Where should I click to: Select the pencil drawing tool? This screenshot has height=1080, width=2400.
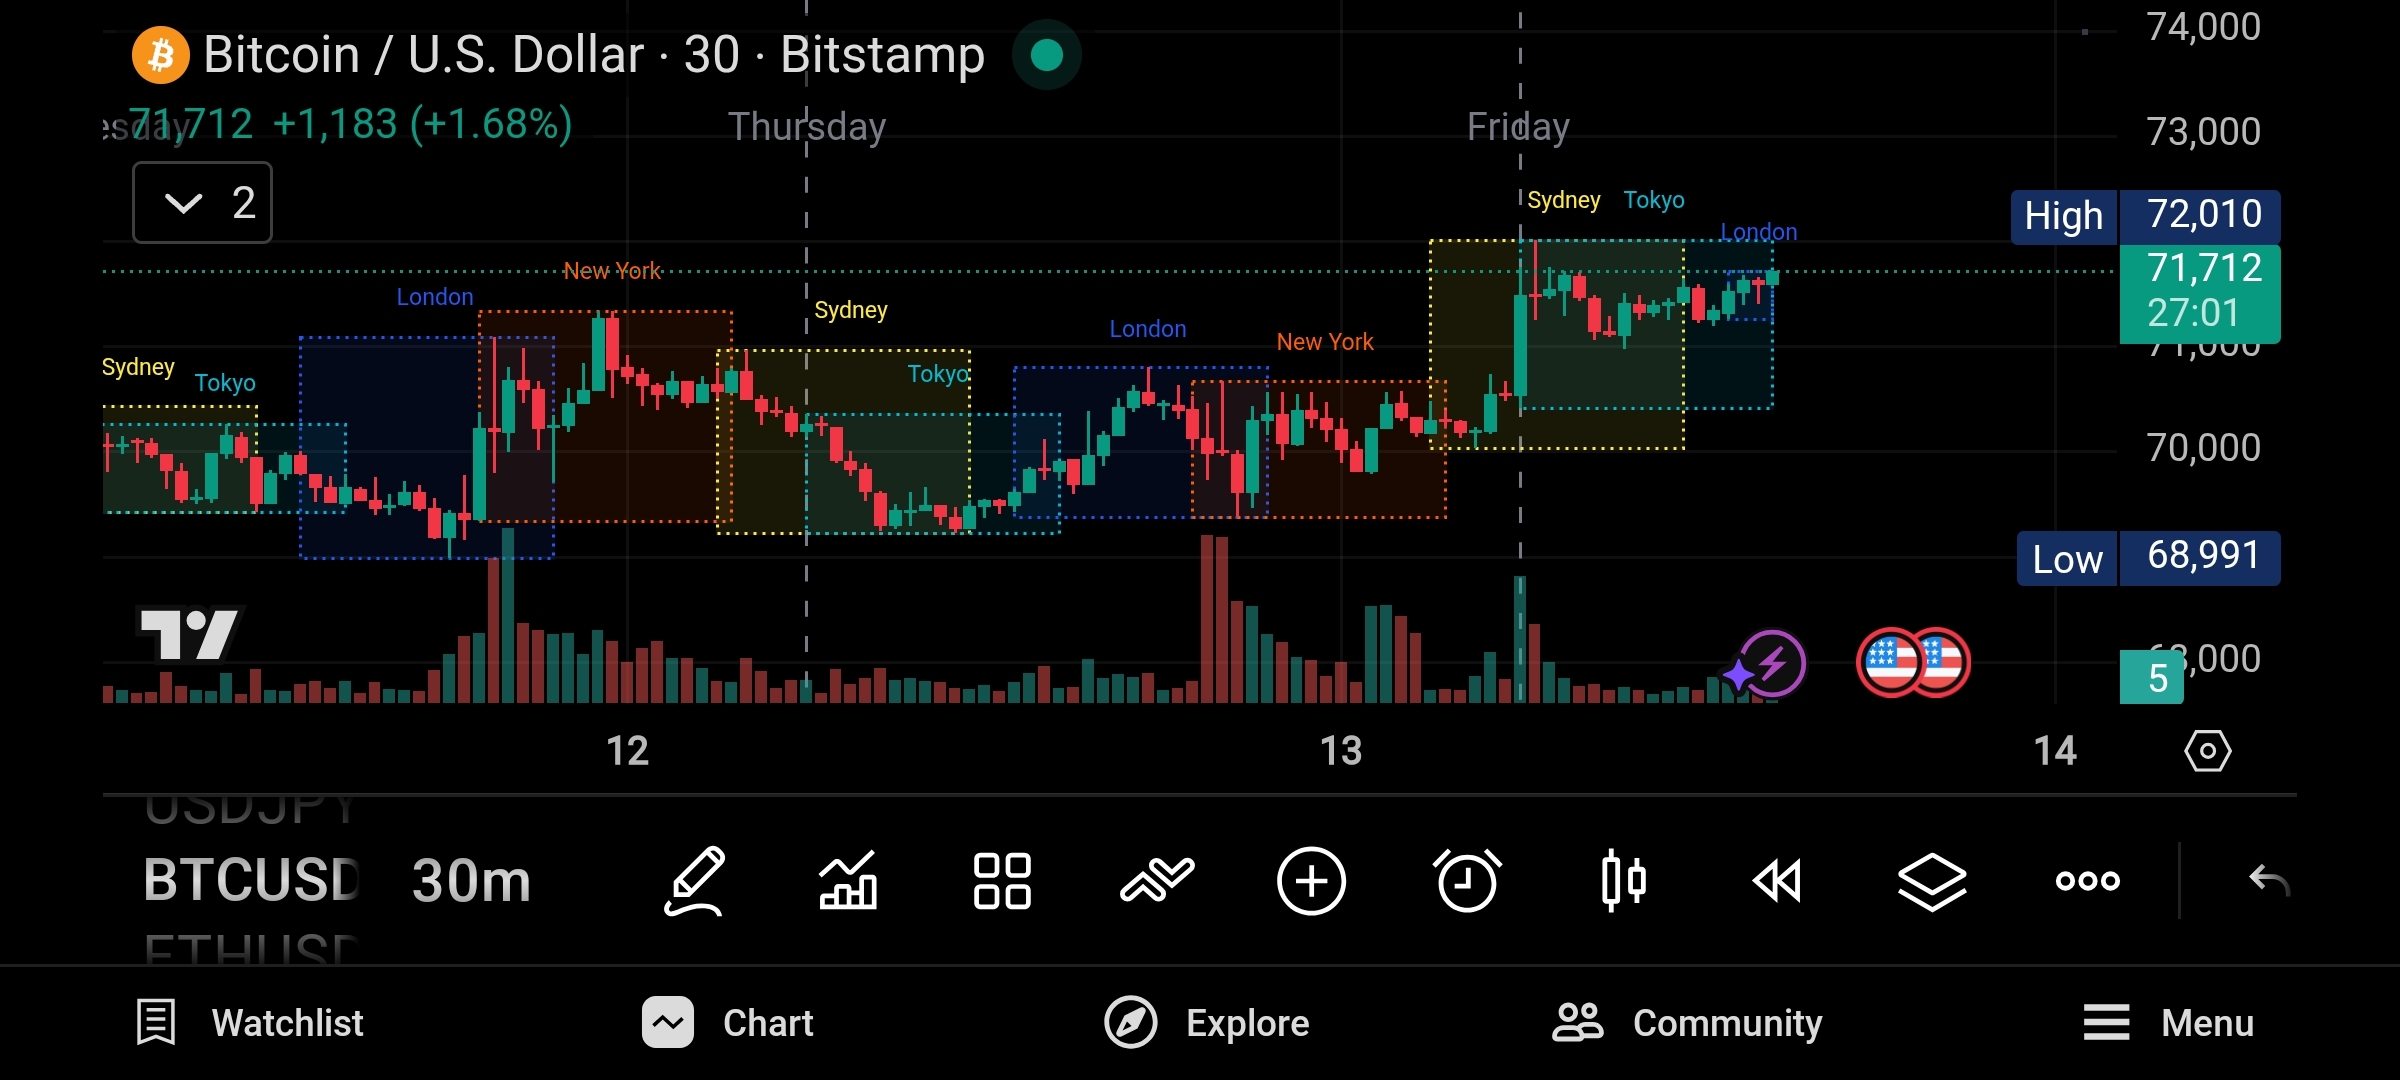[x=695, y=881]
